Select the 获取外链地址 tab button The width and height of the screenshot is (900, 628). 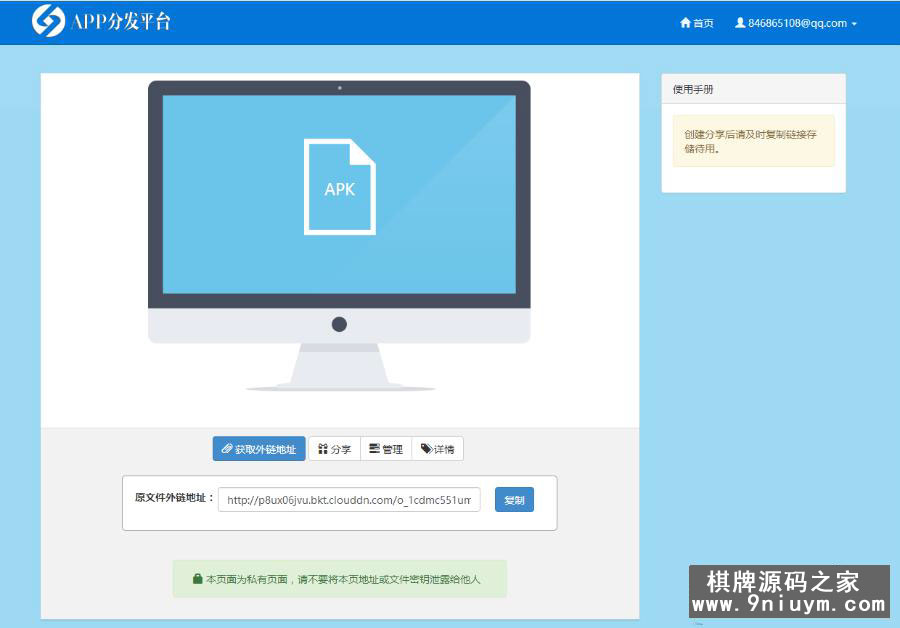tap(259, 449)
